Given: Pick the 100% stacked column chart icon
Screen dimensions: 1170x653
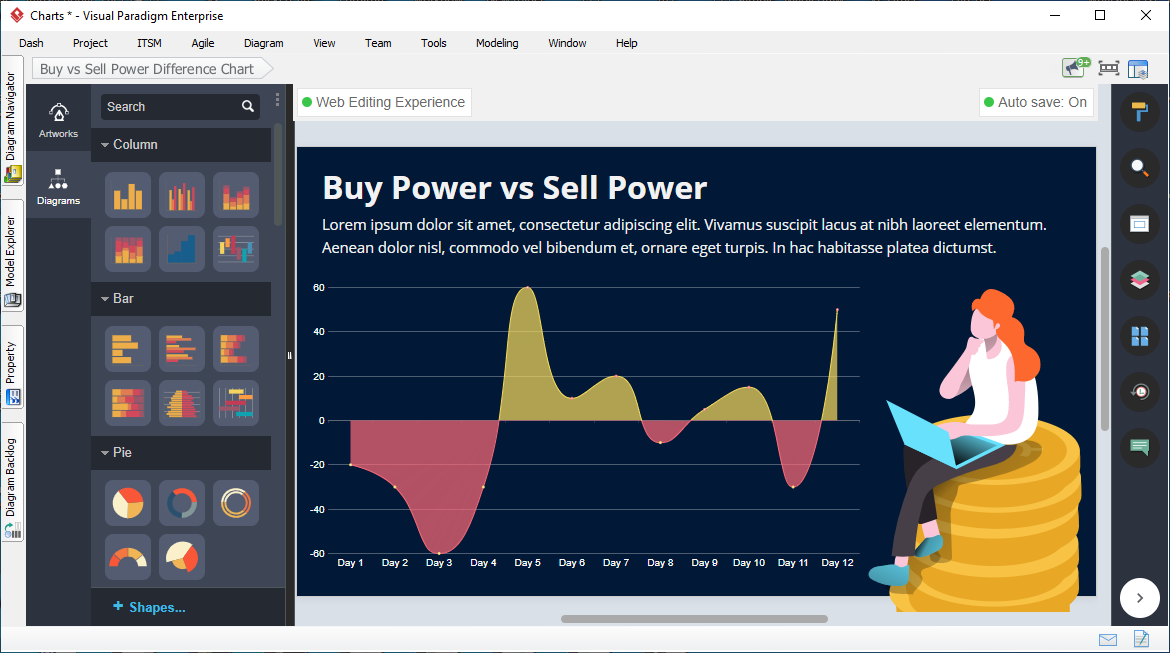Looking at the screenshot, I should coord(128,249).
